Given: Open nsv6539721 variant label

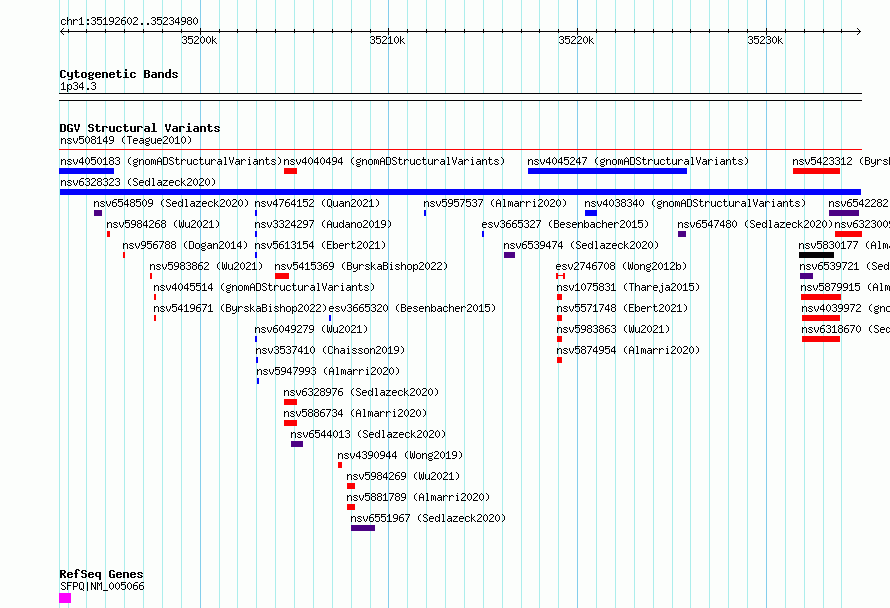Looking at the screenshot, I should tap(845, 266).
